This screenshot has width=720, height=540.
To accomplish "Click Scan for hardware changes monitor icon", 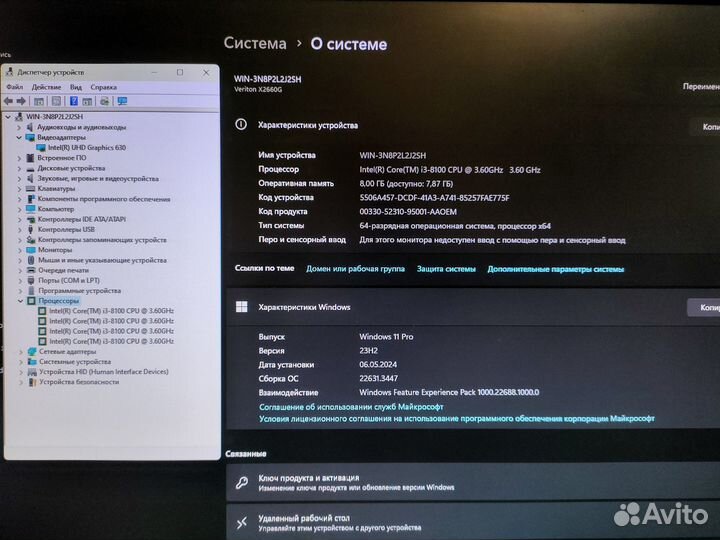I will point(122,101).
